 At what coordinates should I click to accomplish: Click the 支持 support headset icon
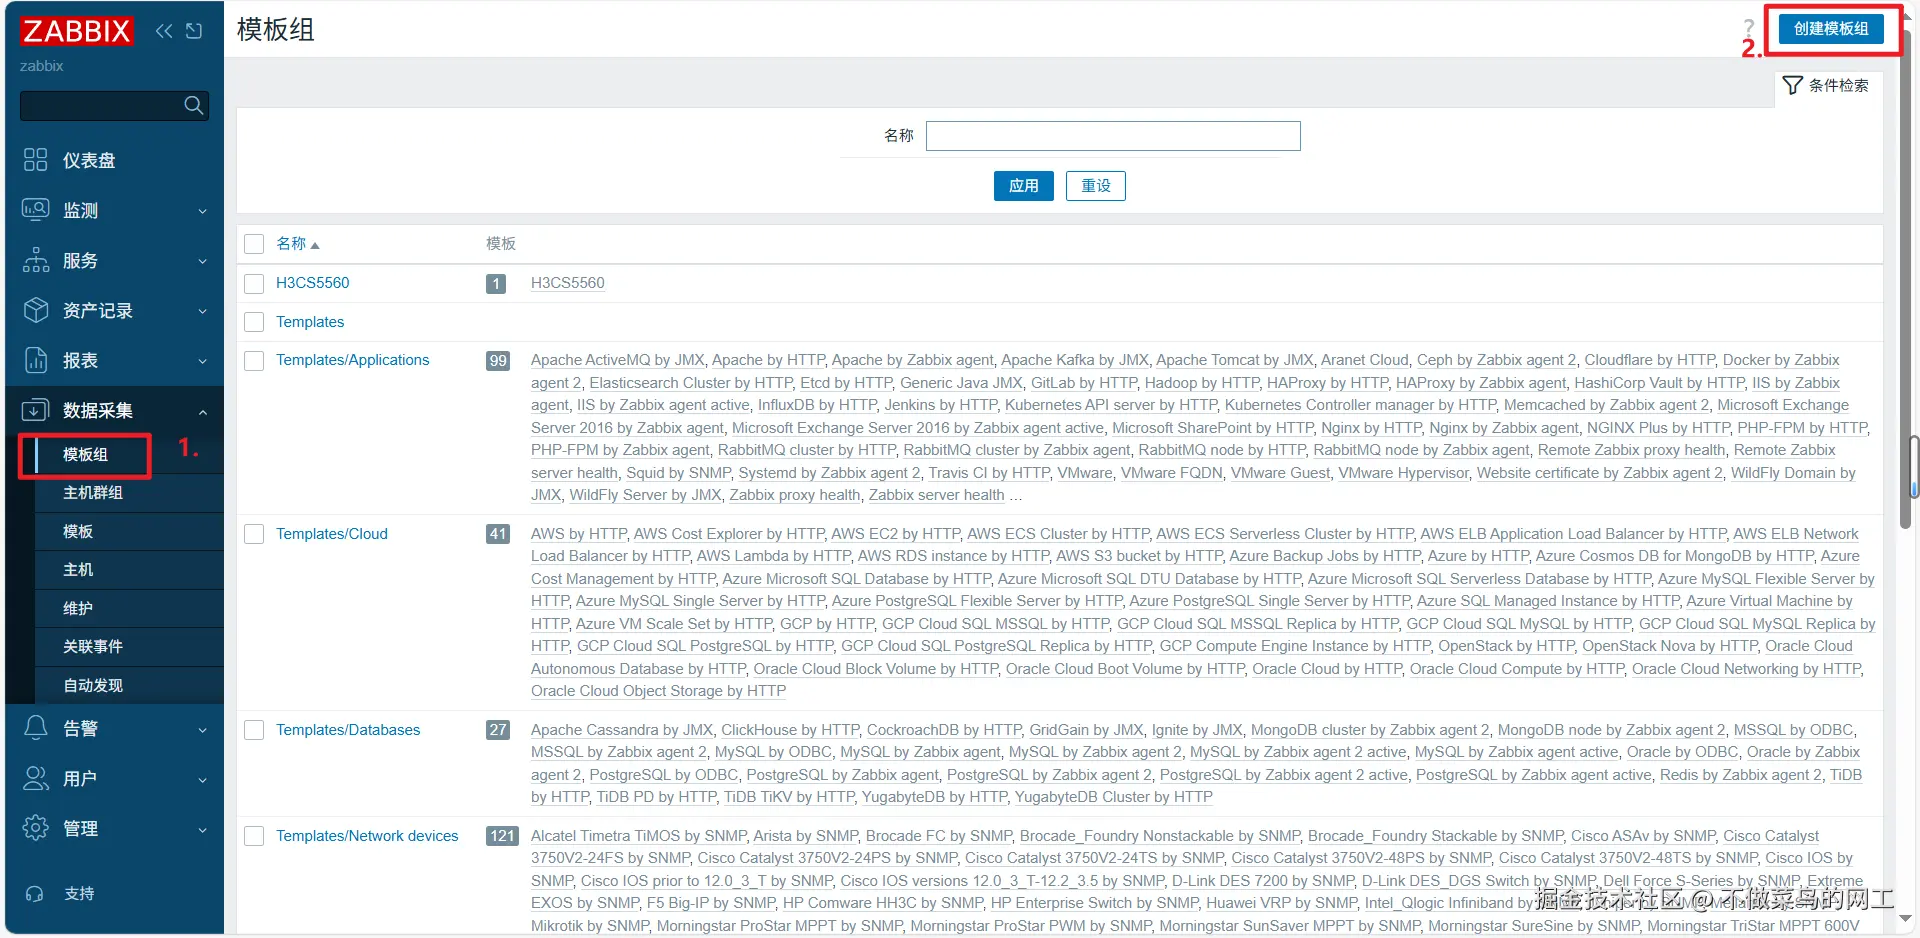click(x=35, y=894)
